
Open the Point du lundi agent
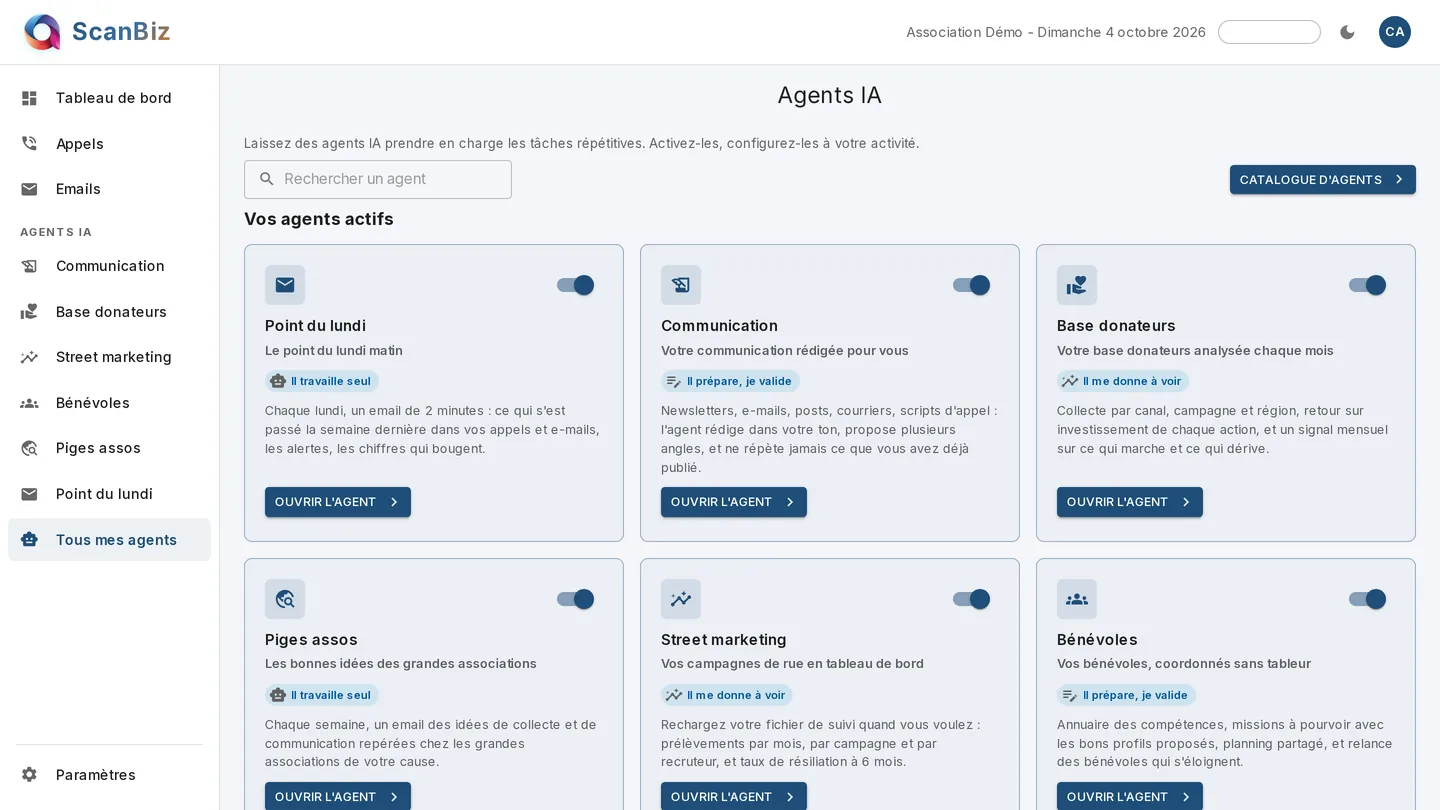338,502
